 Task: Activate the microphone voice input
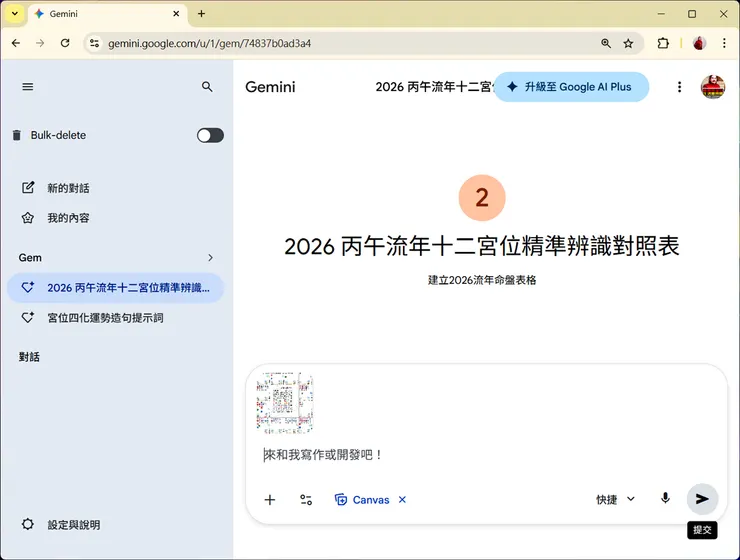665,498
